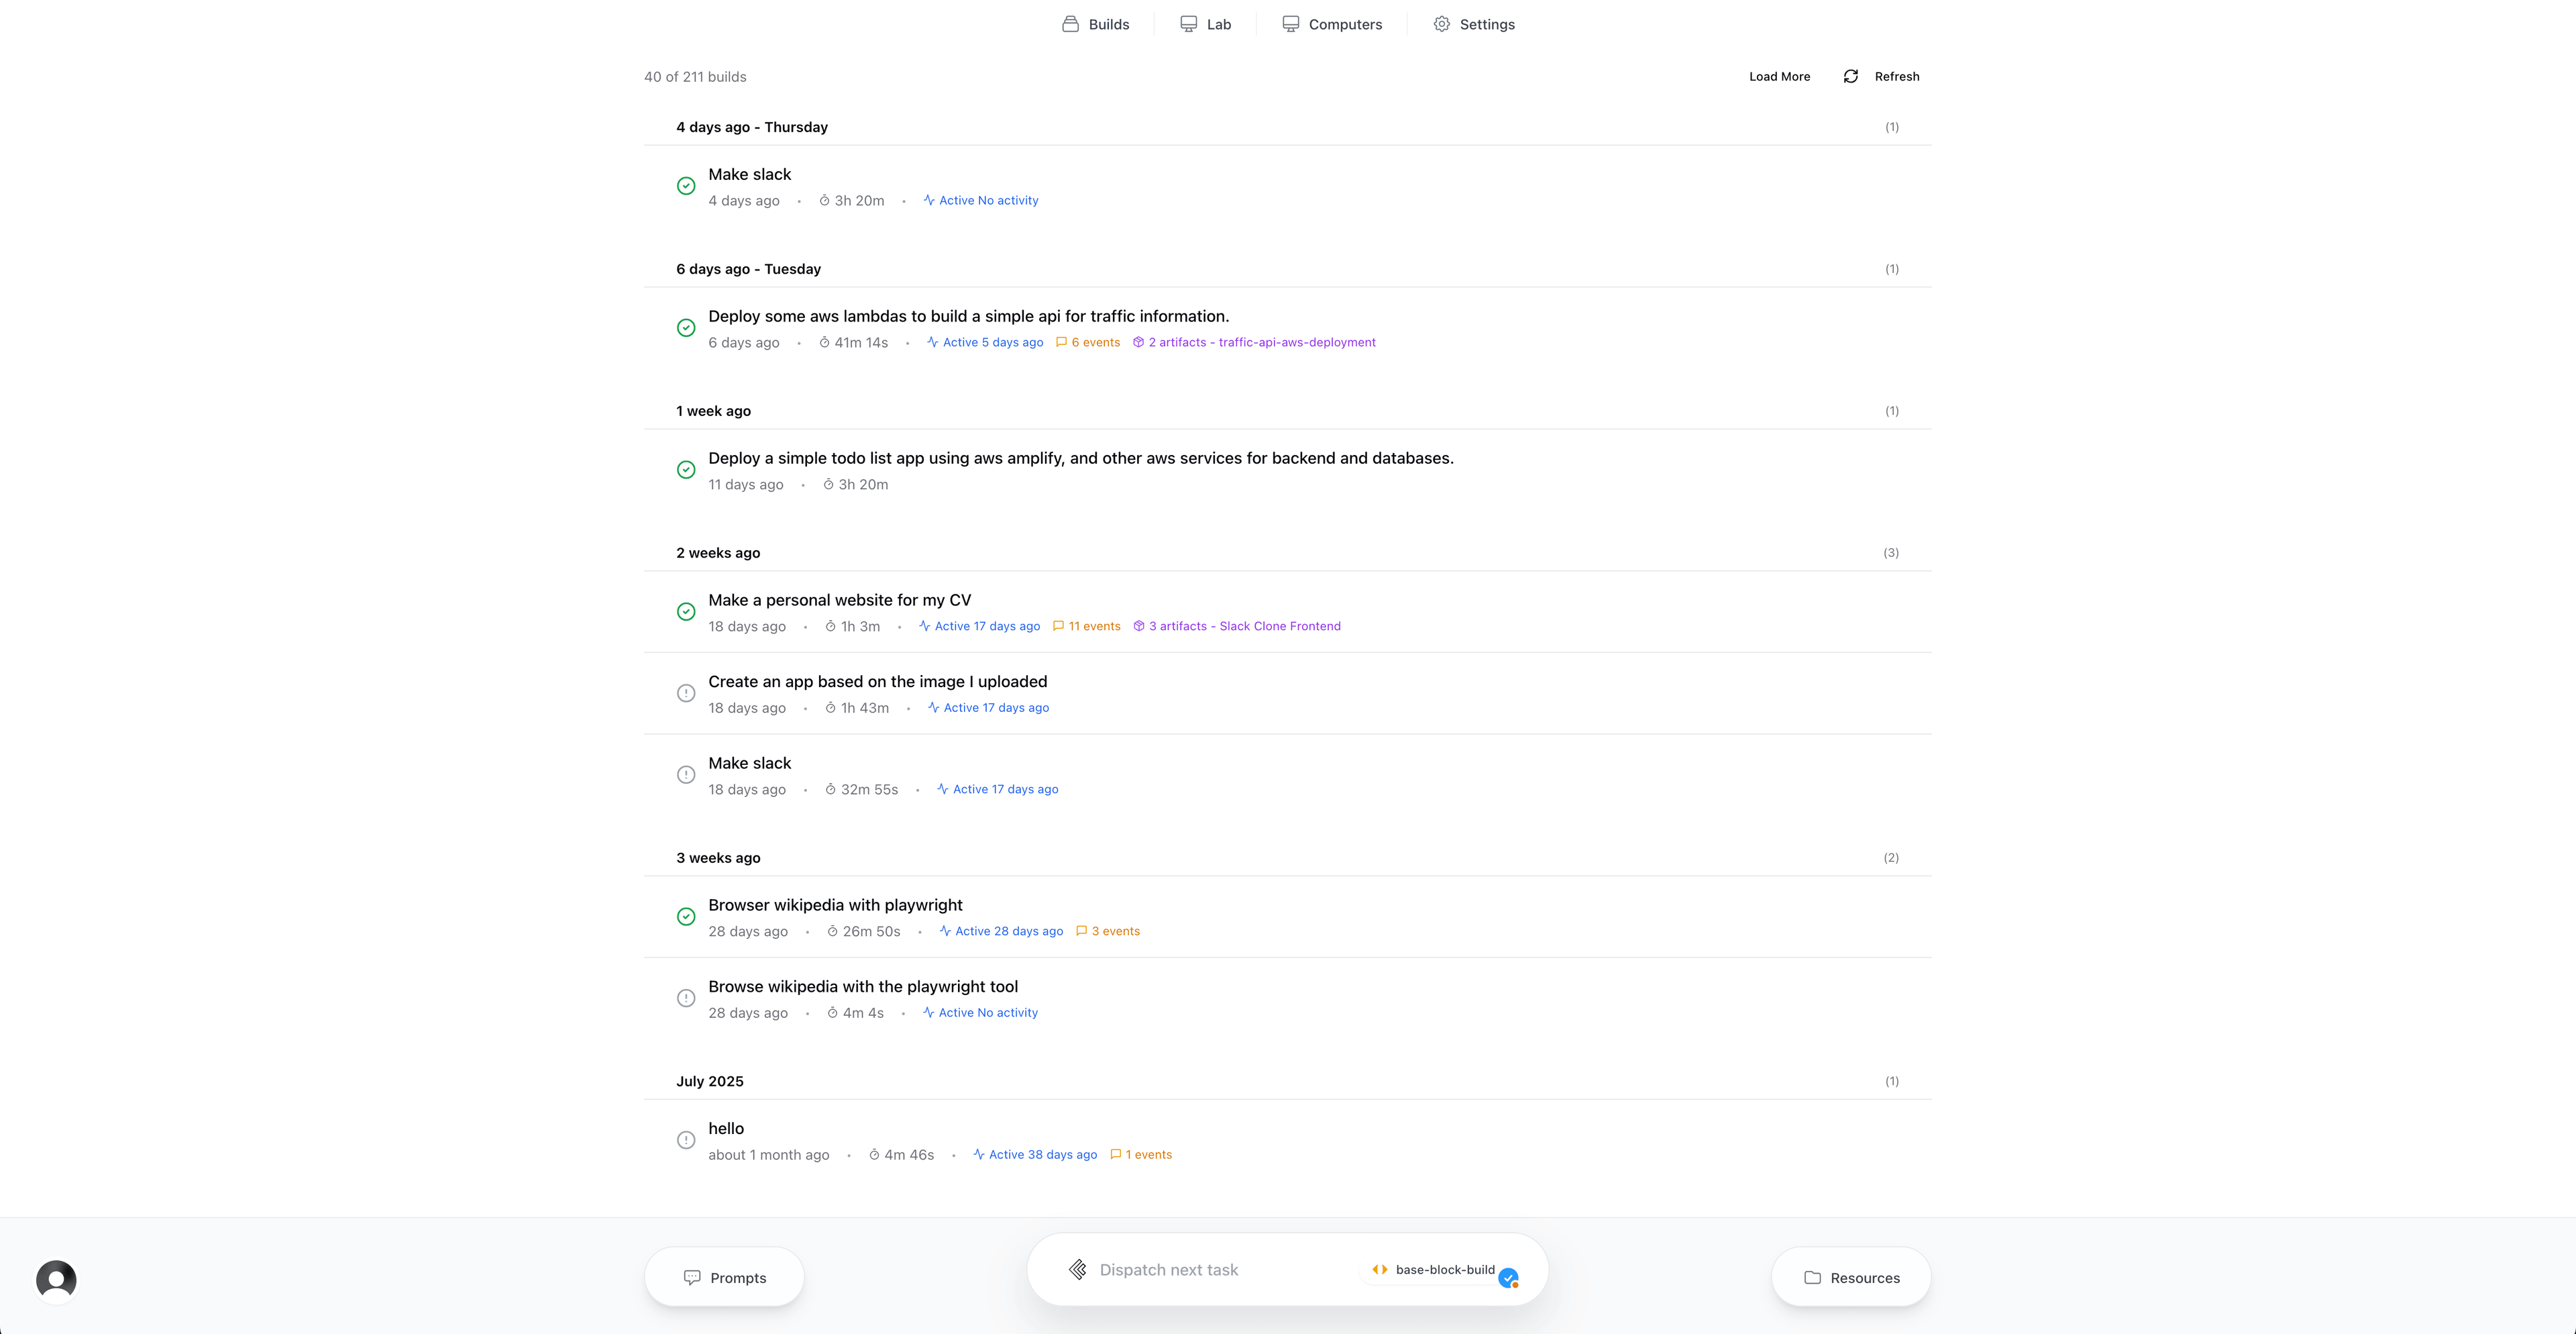Open the Resources button

tap(1851, 1277)
